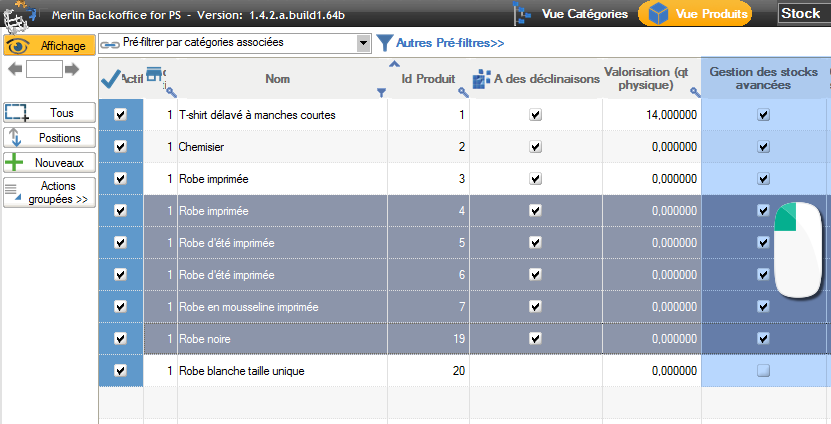
Task: Click the left arrow navigation icon
Action: [x=15, y=69]
